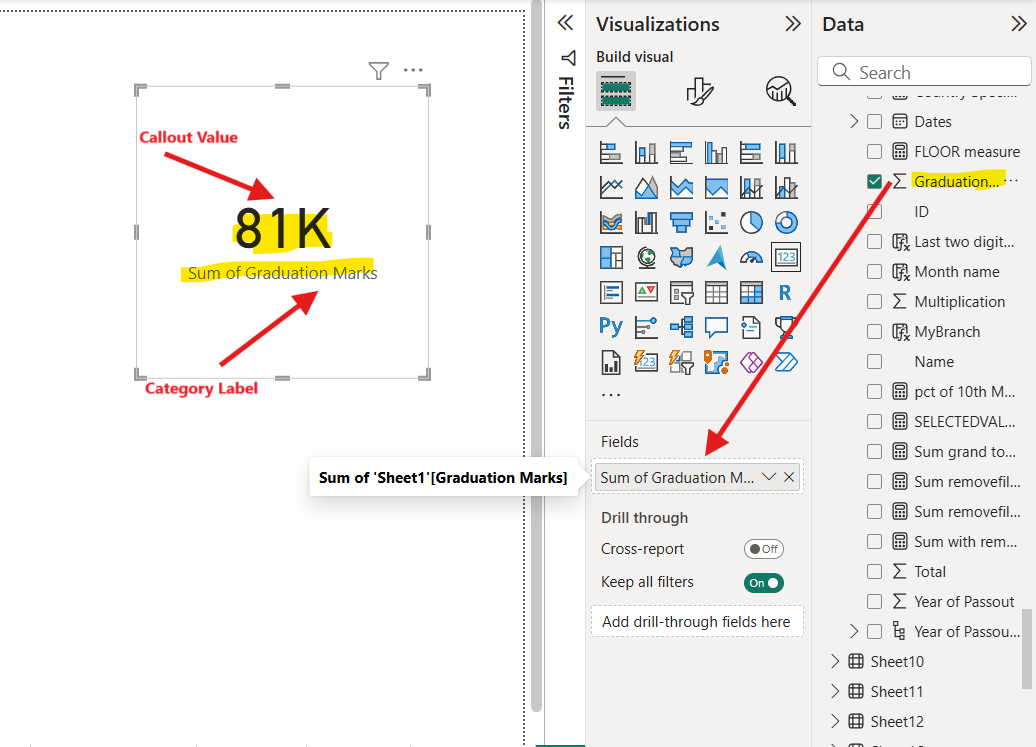Select the Map visualization globe icon
The height and width of the screenshot is (747, 1036).
(645, 258)
